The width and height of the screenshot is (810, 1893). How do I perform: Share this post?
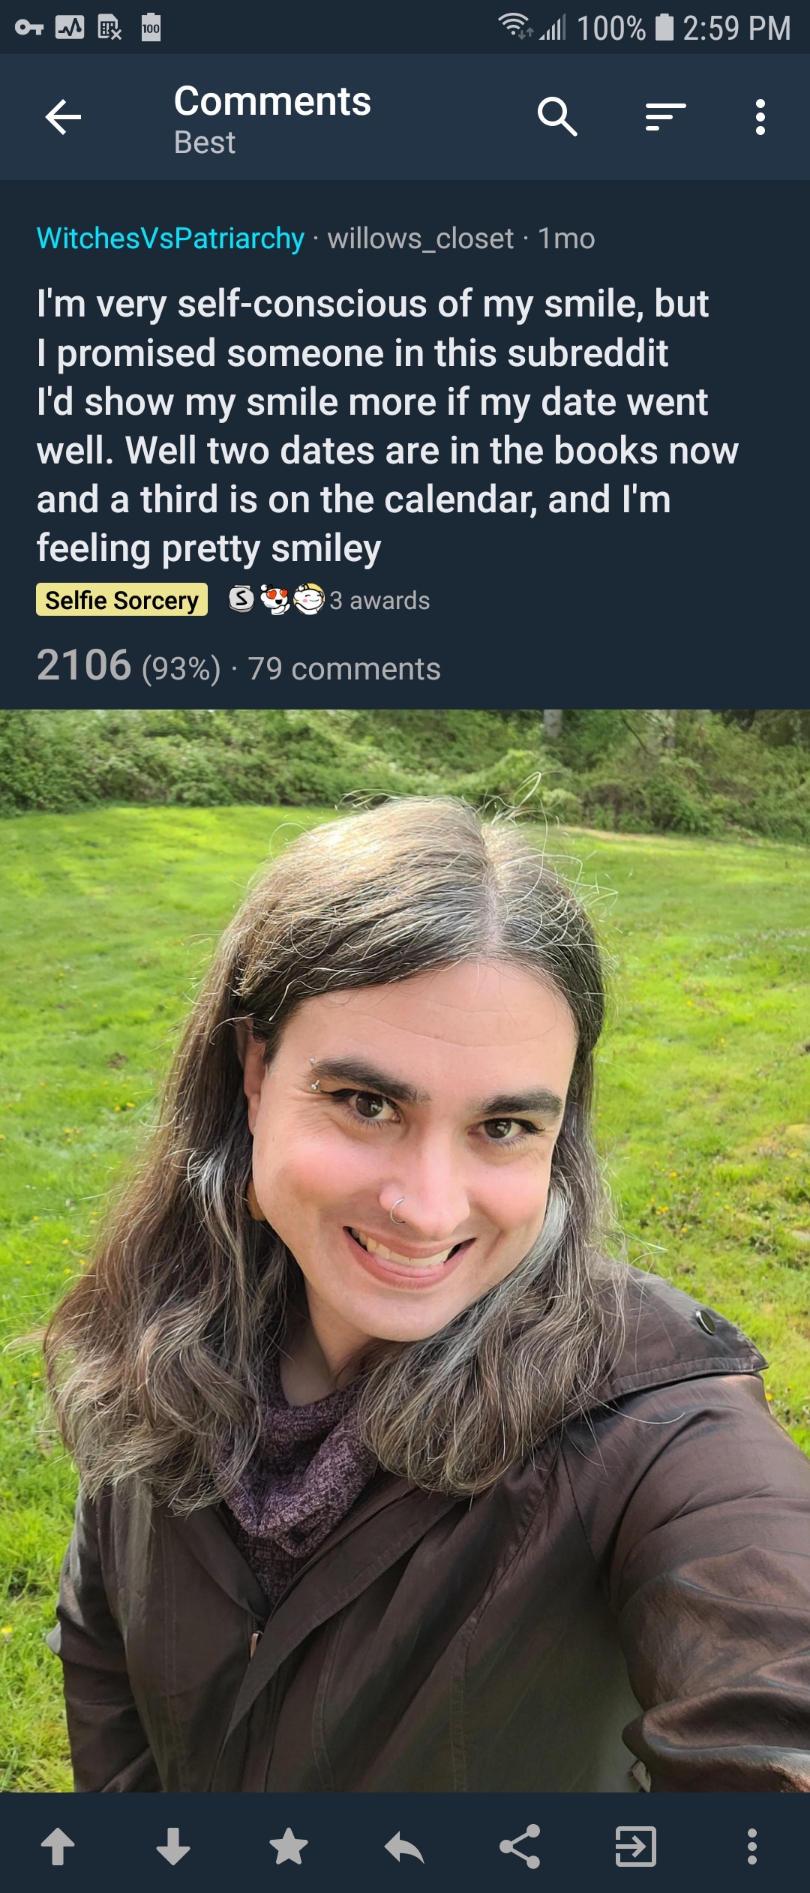520,1846
